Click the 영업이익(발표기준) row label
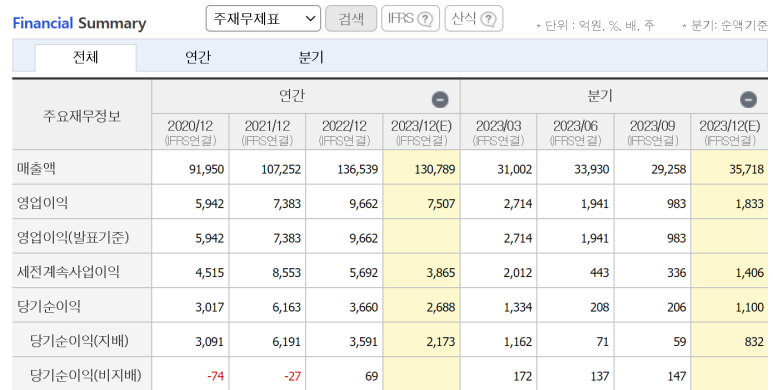The image size is (773, 390). (73, 237)
